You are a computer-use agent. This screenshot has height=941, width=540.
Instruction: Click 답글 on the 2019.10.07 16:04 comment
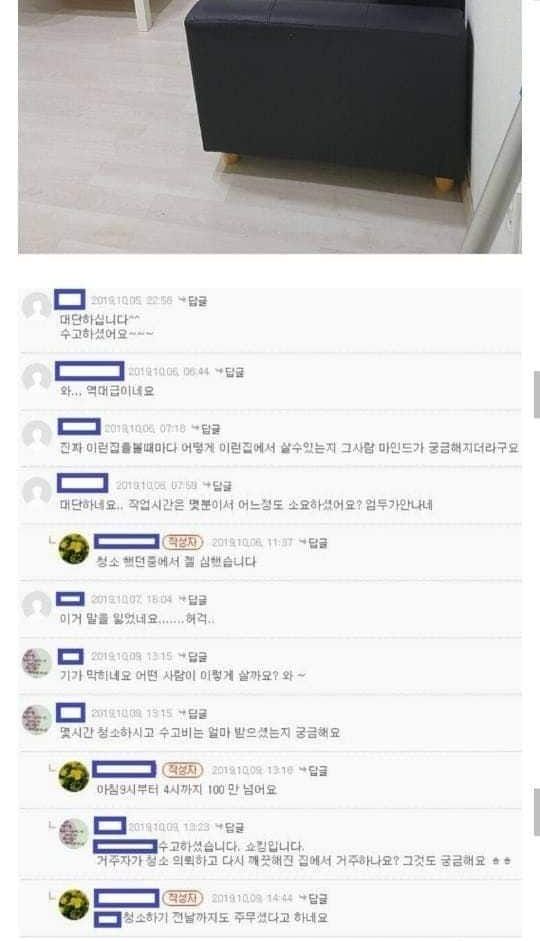[x=193, y=600]
